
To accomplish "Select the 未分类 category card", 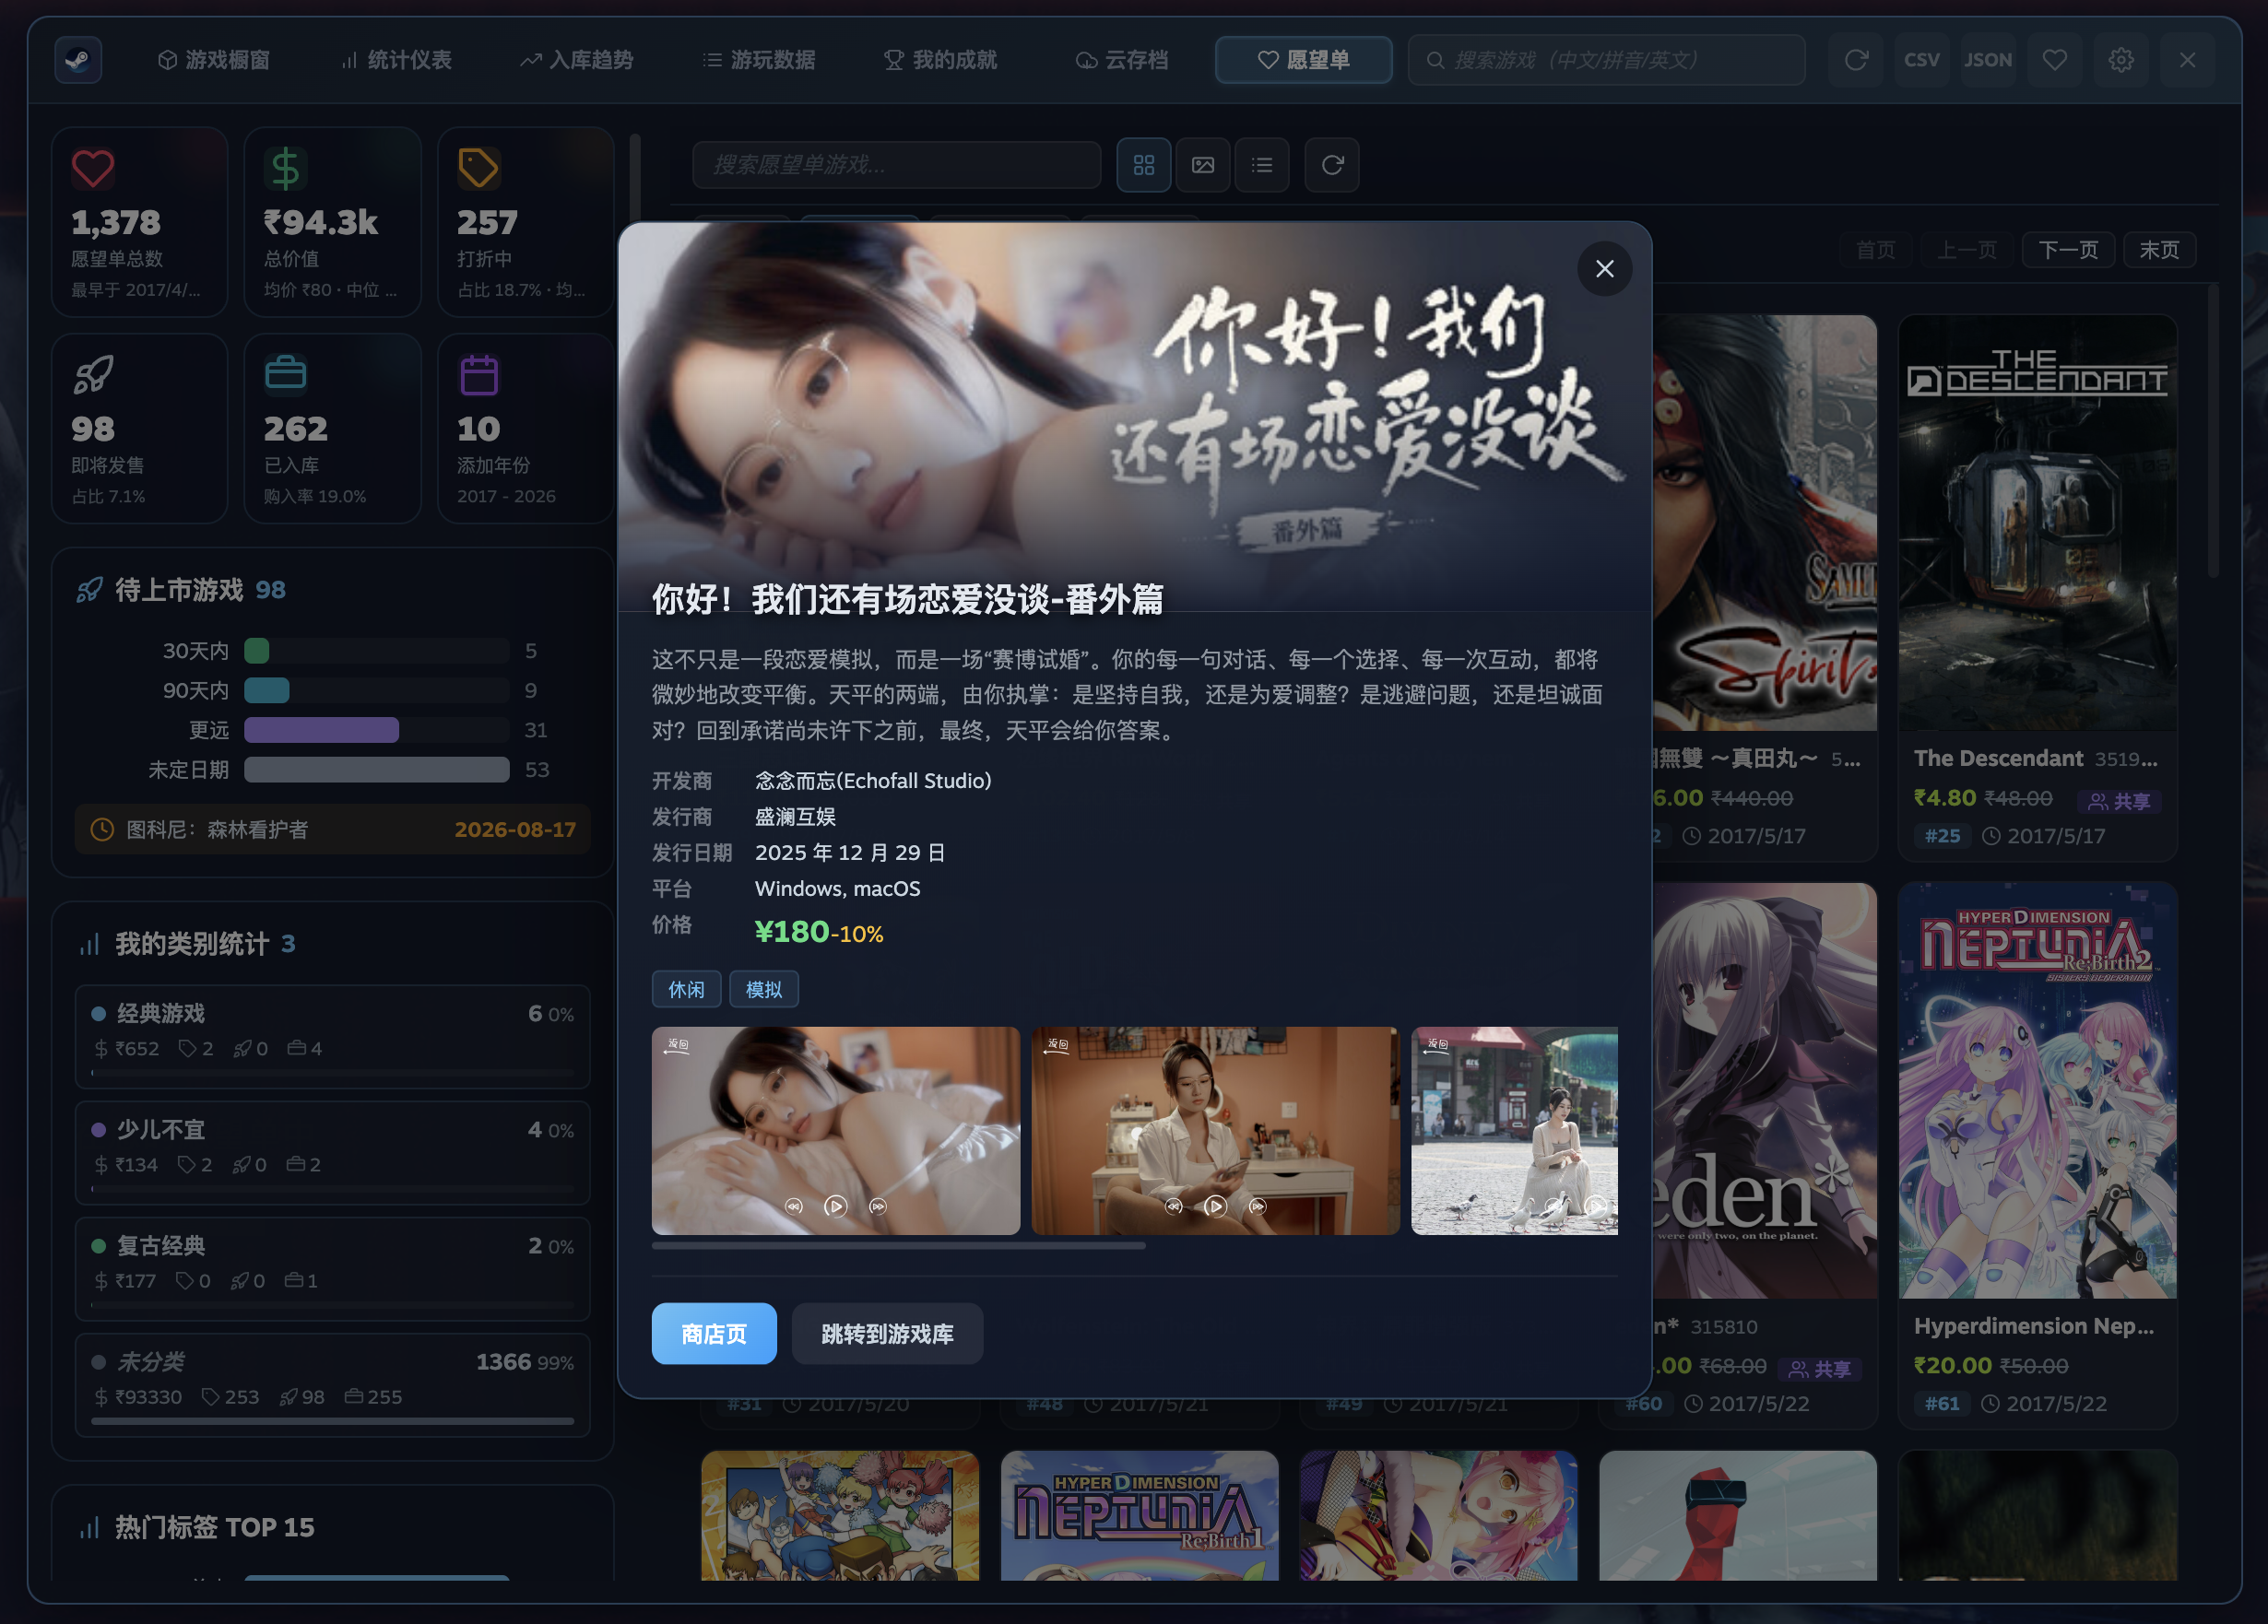I will (333, 1385).
